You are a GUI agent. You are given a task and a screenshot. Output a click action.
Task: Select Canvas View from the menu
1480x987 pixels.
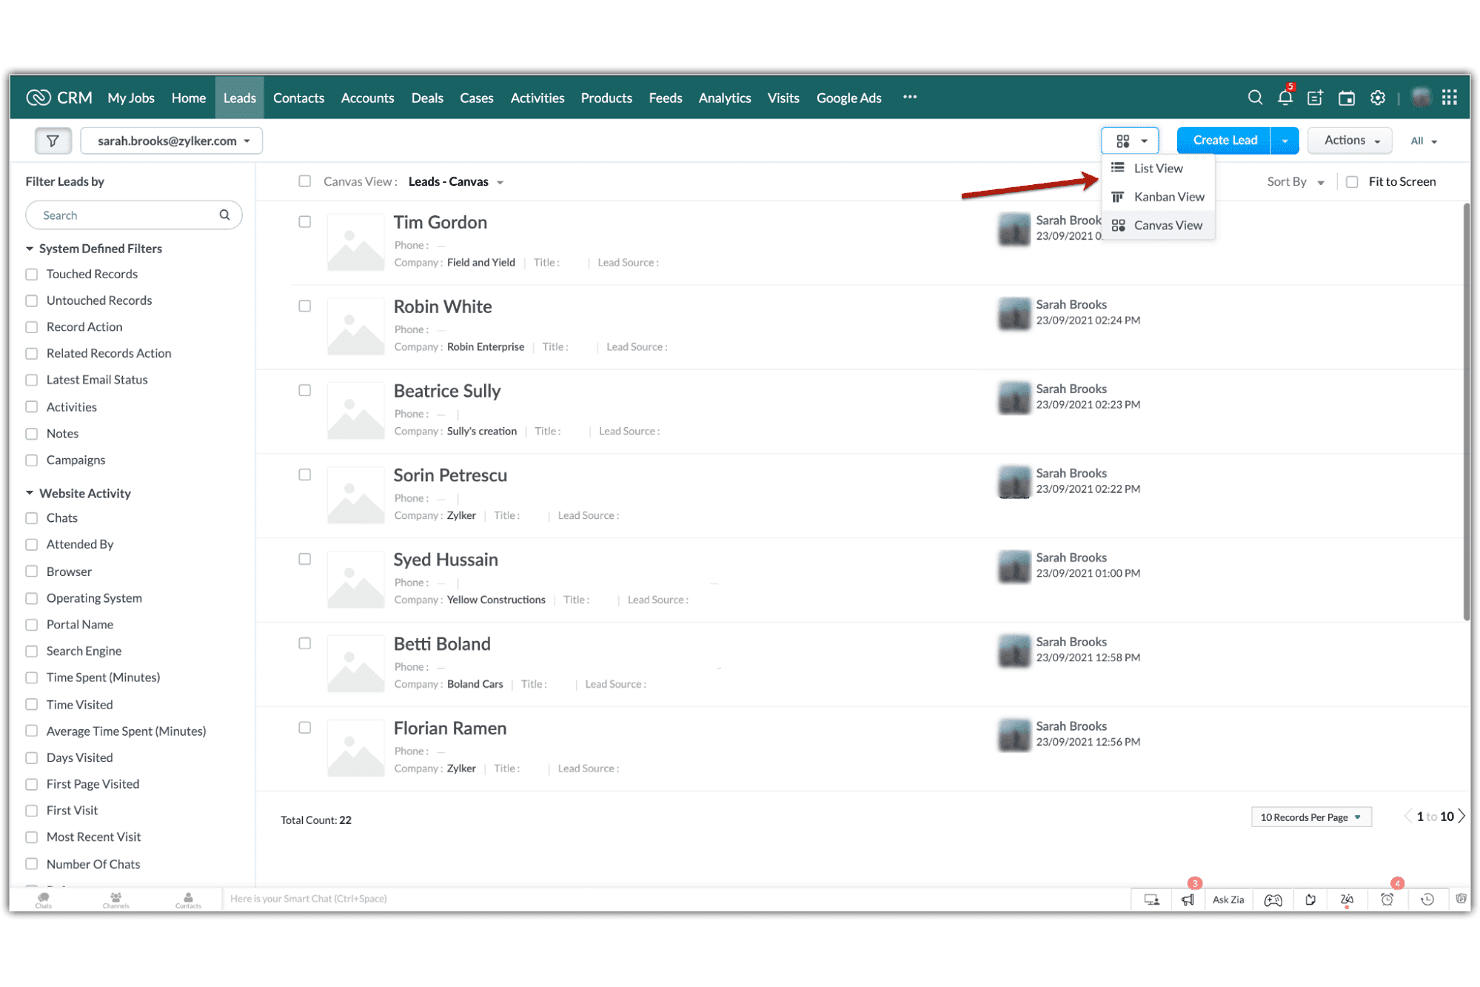point(1158,225)
